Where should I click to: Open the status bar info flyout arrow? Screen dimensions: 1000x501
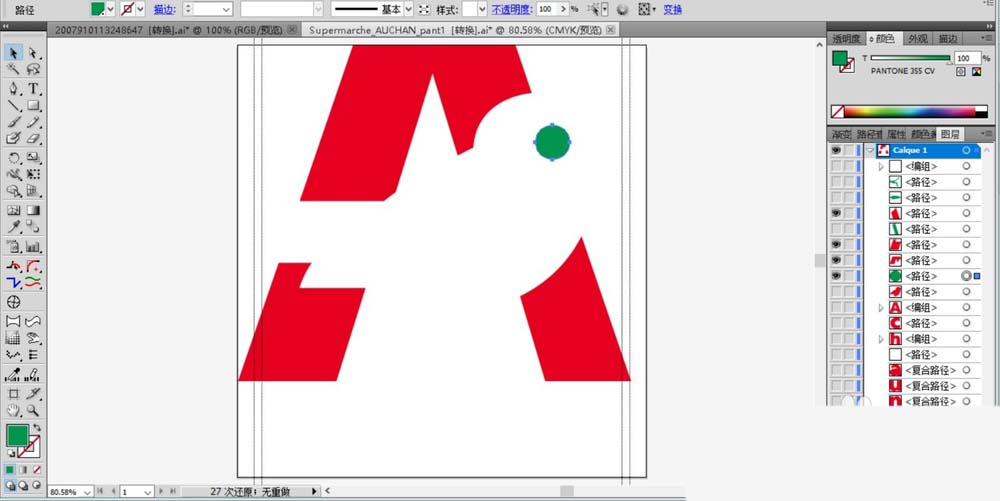[x=314, y=491]
